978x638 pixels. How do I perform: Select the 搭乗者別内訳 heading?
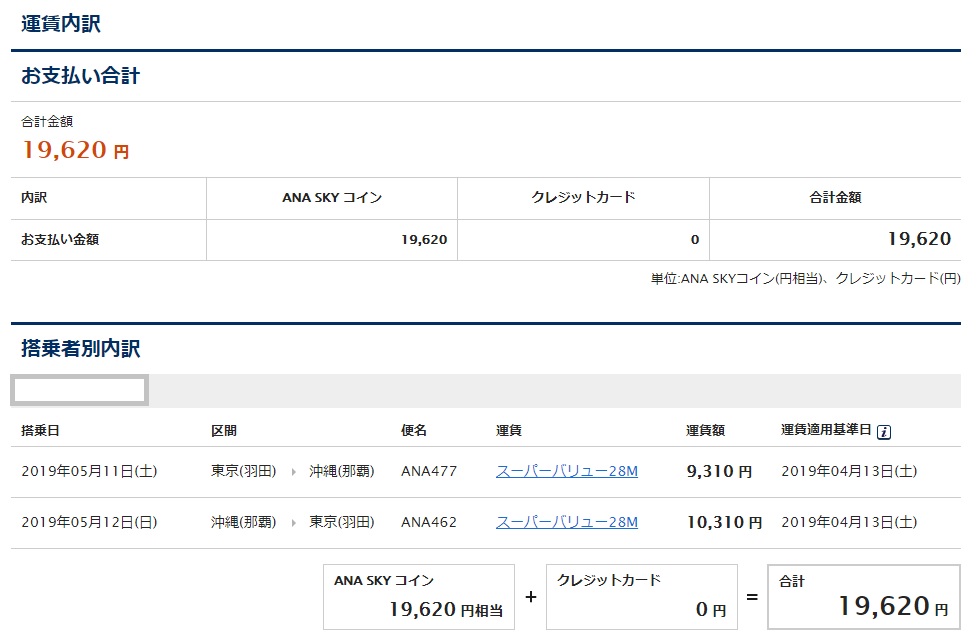coord(81,349)
